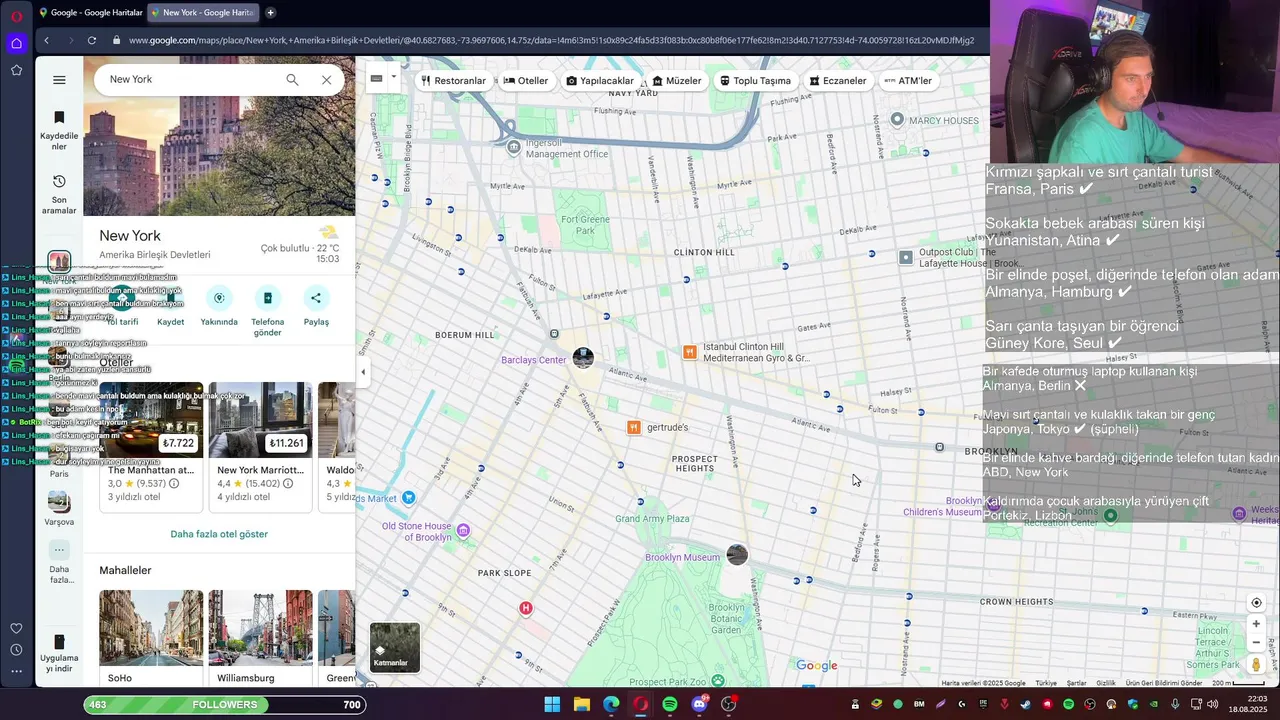Send place to phone via Telefona gönder
Viewport: 1280px width, 720px height.
pos(267,311)
